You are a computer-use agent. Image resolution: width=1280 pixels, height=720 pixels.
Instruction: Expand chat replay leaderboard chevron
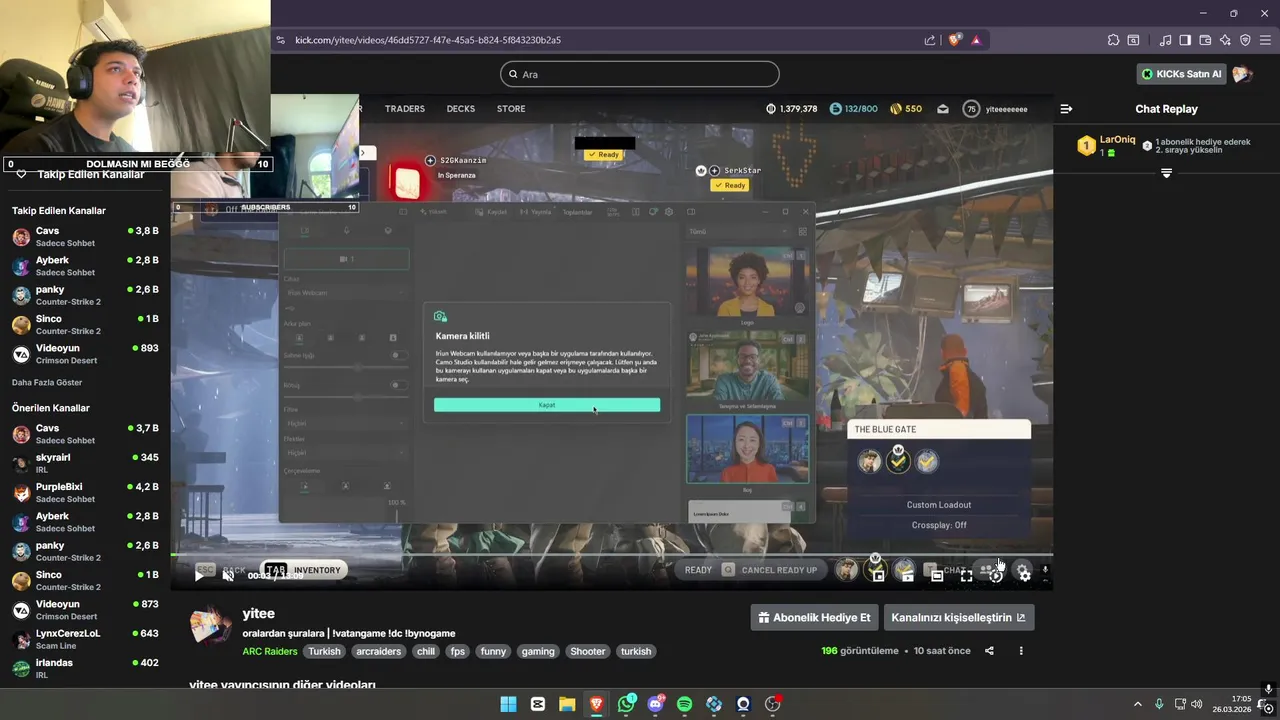[1166, 174]
